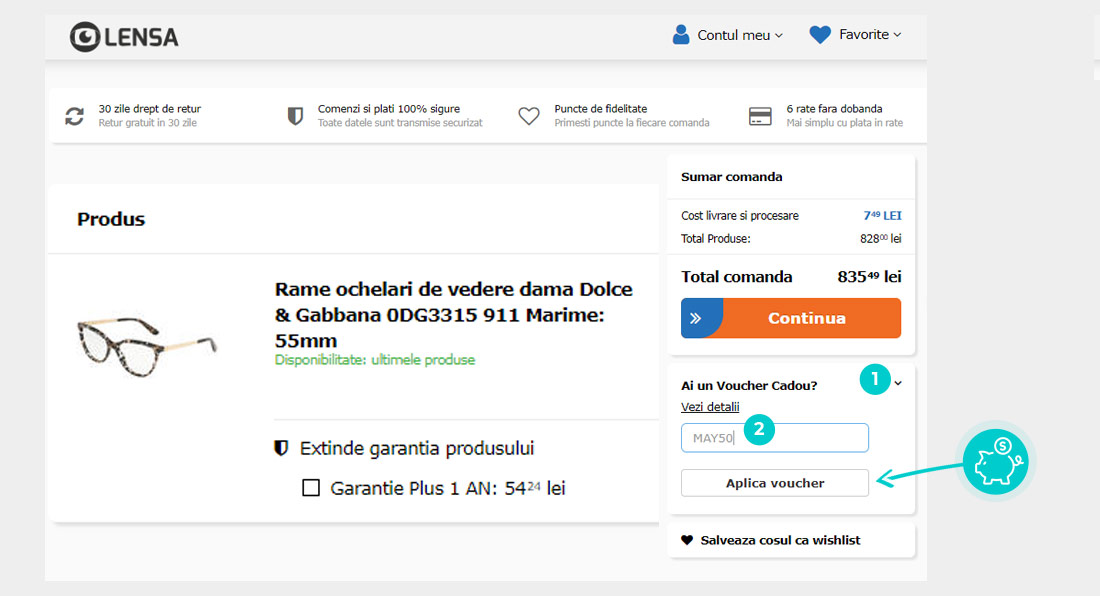Click the blue Favorite heart icon
This screenshot has width=1100, height=596.
point(819,34)
